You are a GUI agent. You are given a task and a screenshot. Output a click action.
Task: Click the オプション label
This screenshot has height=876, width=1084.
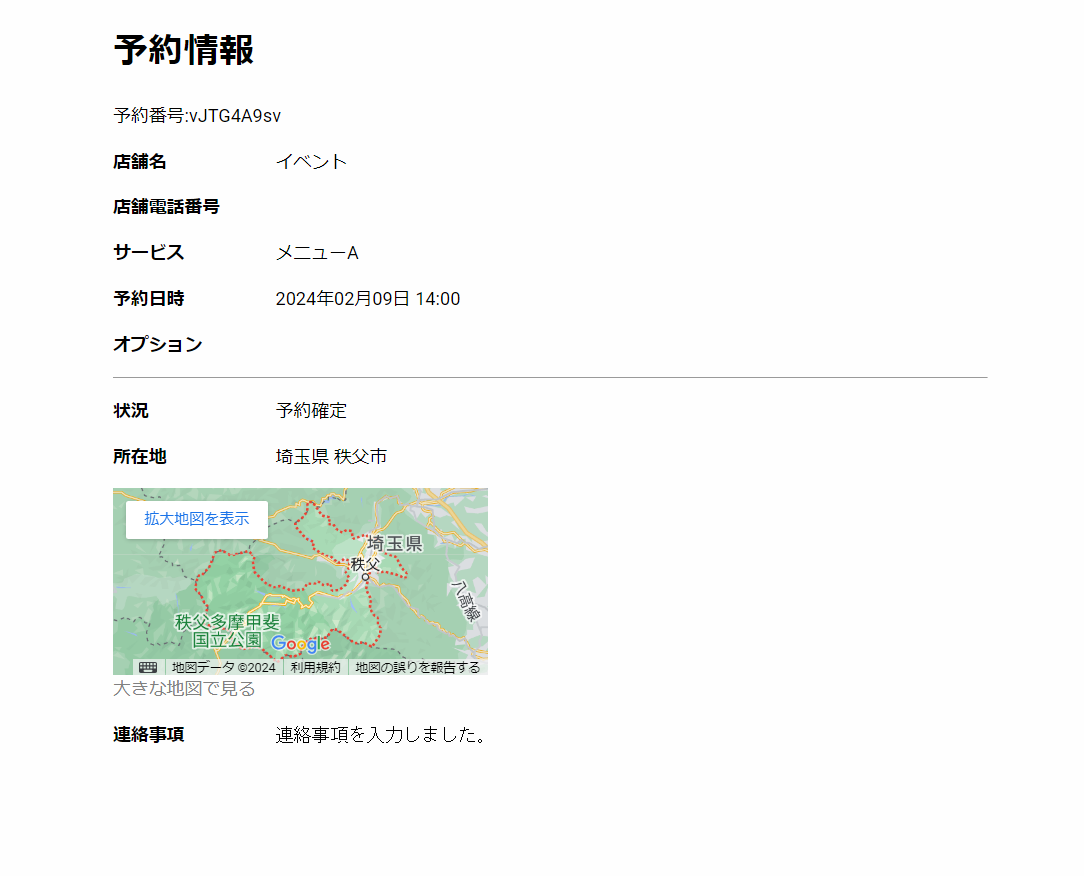pyautogui.click(x=158, y=344)
